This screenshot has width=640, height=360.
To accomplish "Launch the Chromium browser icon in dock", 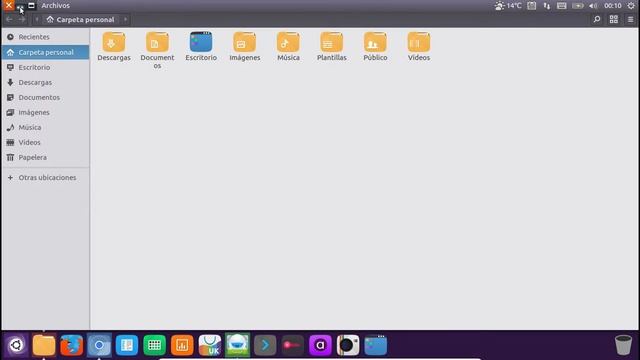I will [99, 345].
